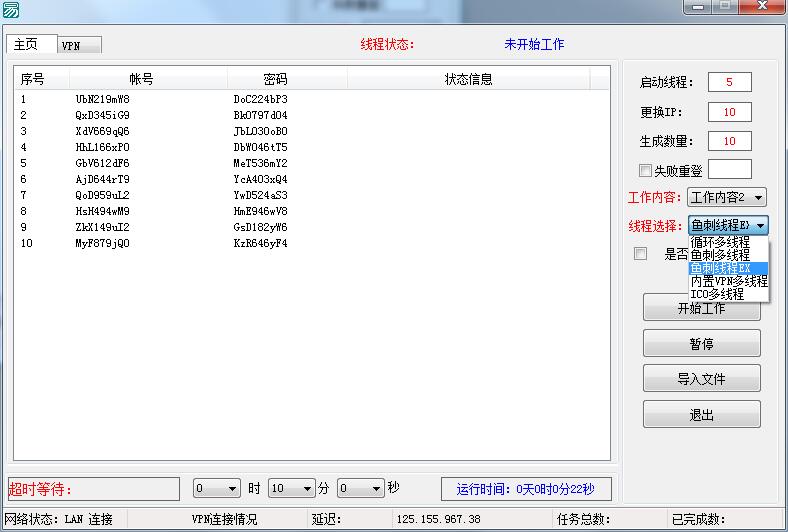Choose 循环多线程 from the list
788x532 pixels.
720,242
